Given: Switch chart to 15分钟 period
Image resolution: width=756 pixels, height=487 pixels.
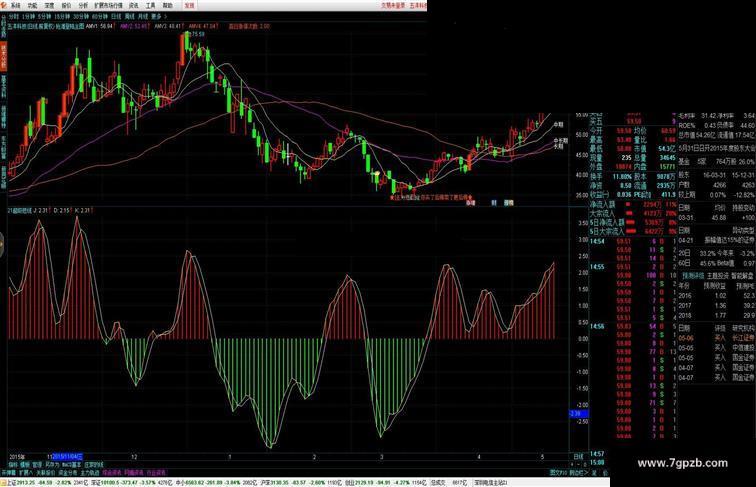Looking at the screenshot, I should 62,16.
